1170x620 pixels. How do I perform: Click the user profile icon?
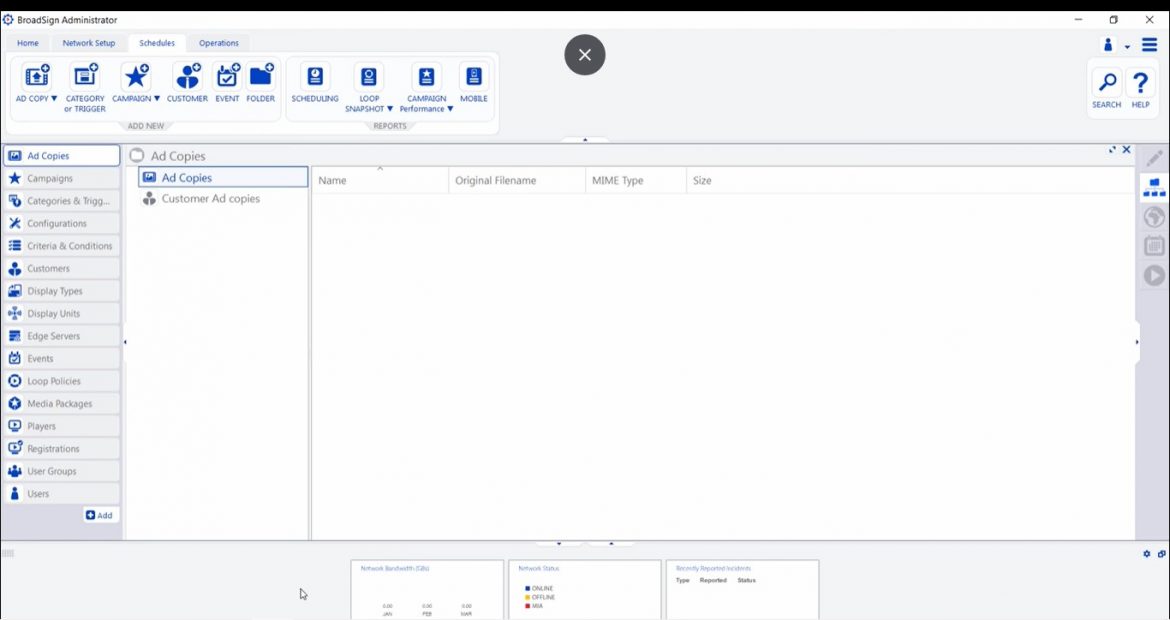1107,45
